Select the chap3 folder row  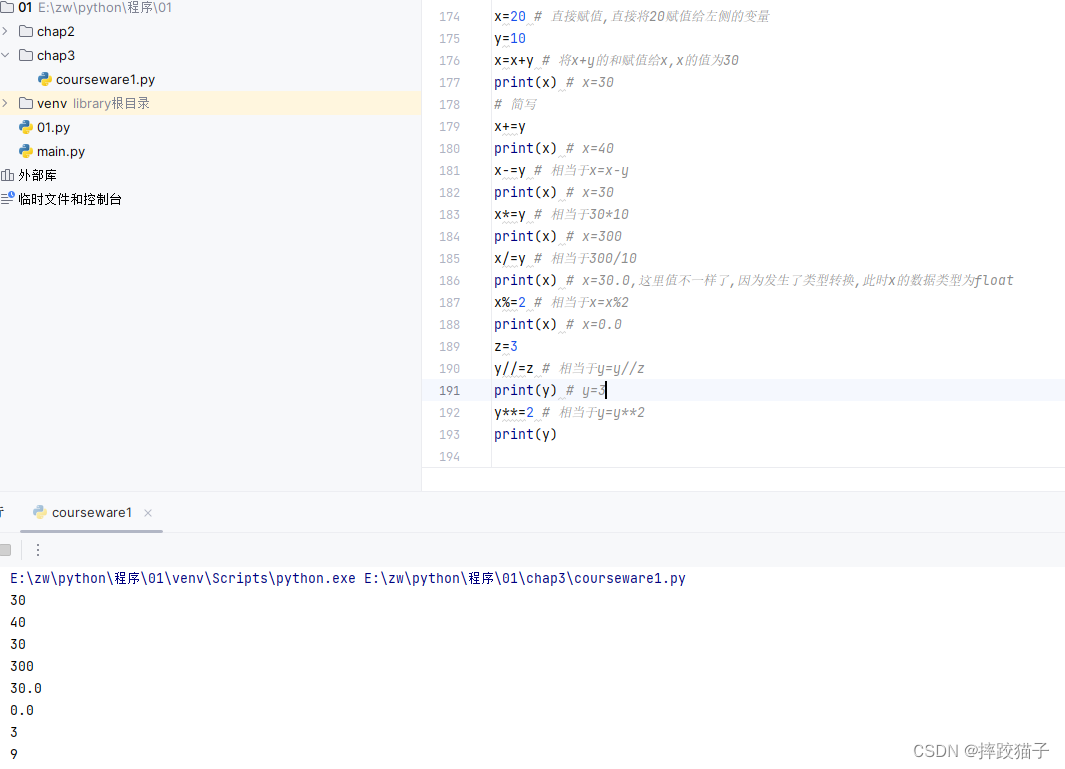pos(211,55)
